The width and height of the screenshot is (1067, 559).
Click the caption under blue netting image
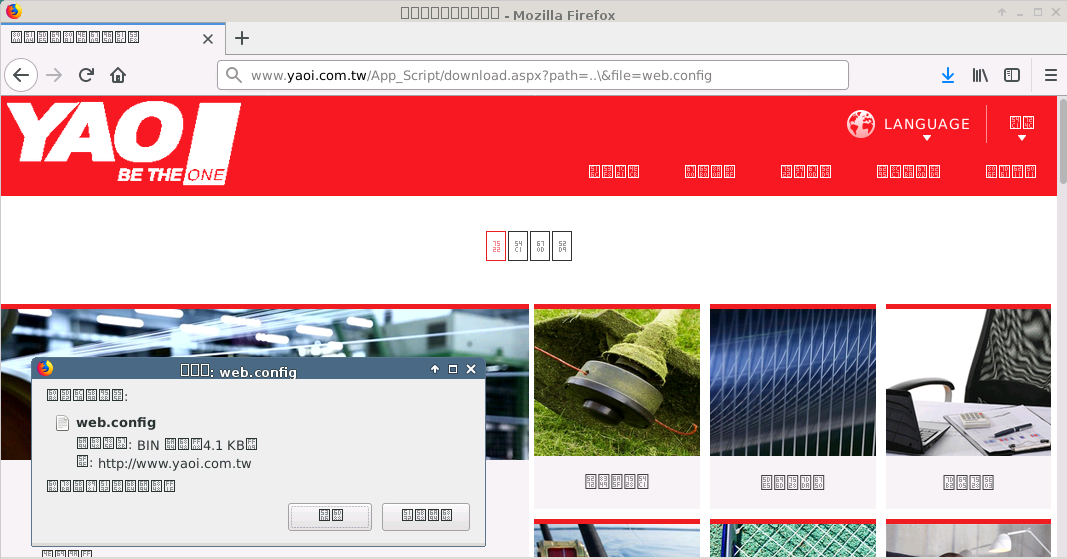(x=793, y=482)
